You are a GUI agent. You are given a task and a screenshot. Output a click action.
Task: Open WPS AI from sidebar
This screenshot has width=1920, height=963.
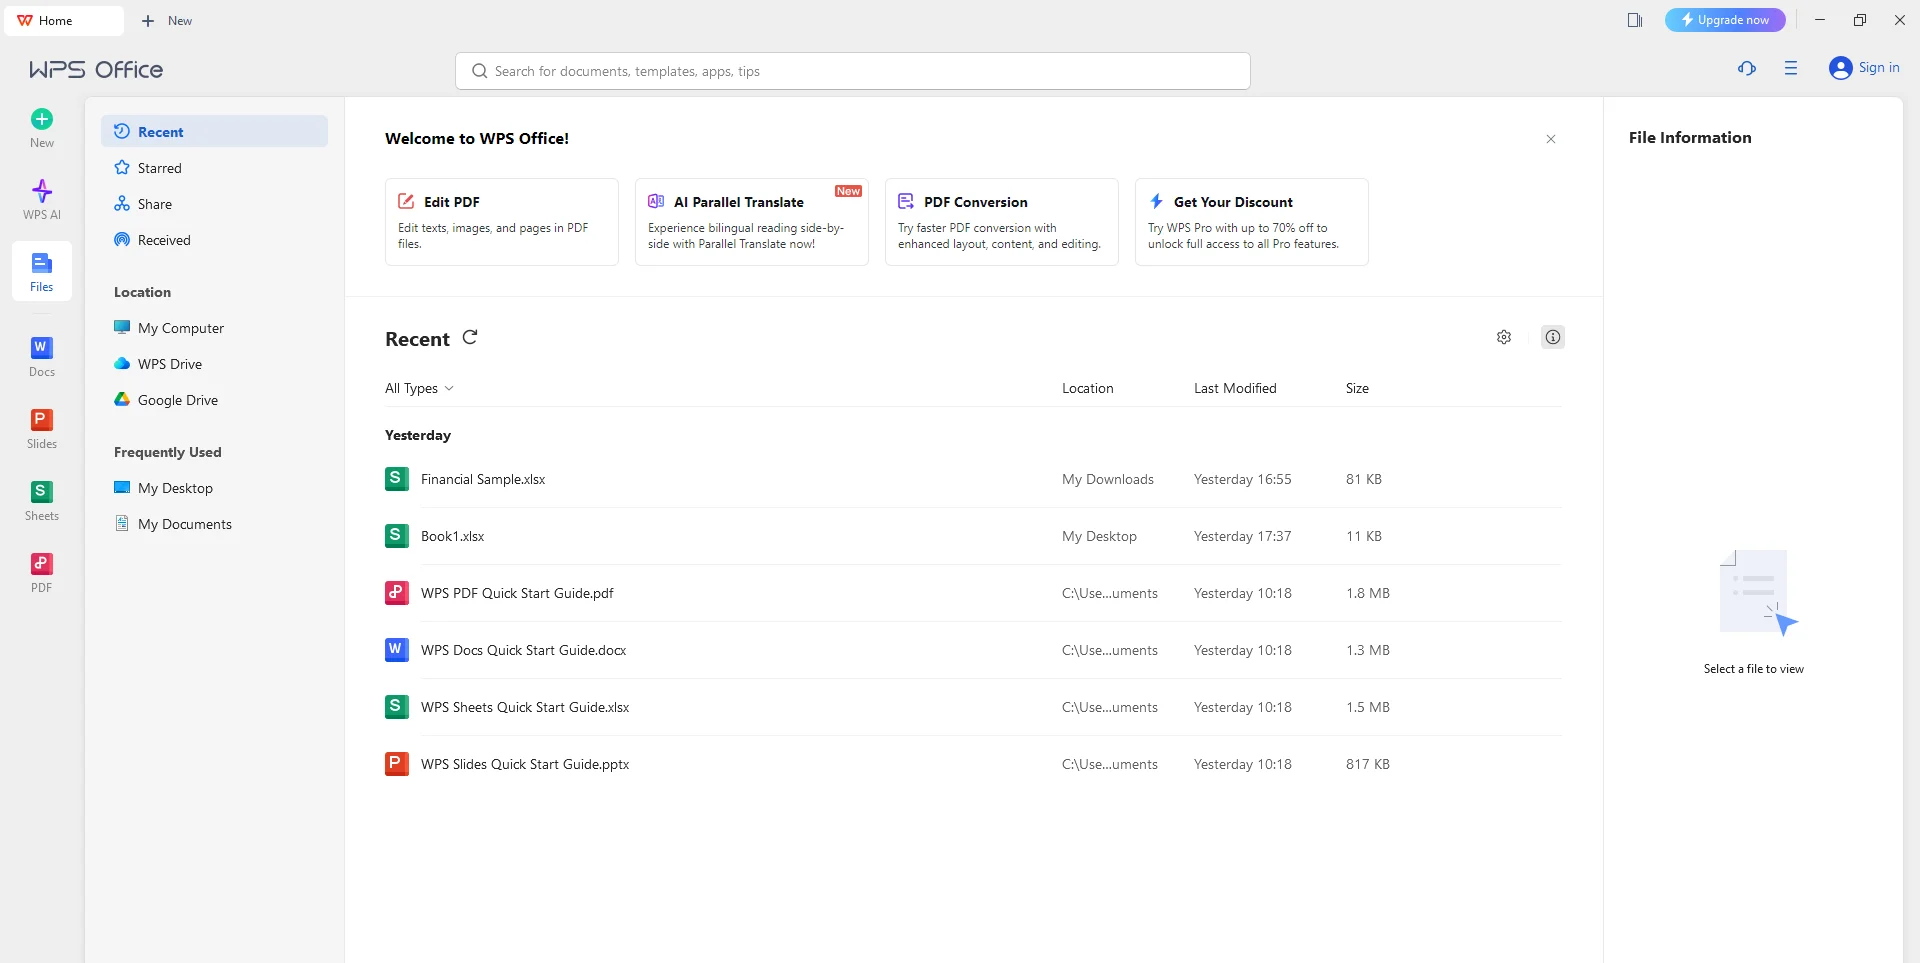tap(42, 199)
